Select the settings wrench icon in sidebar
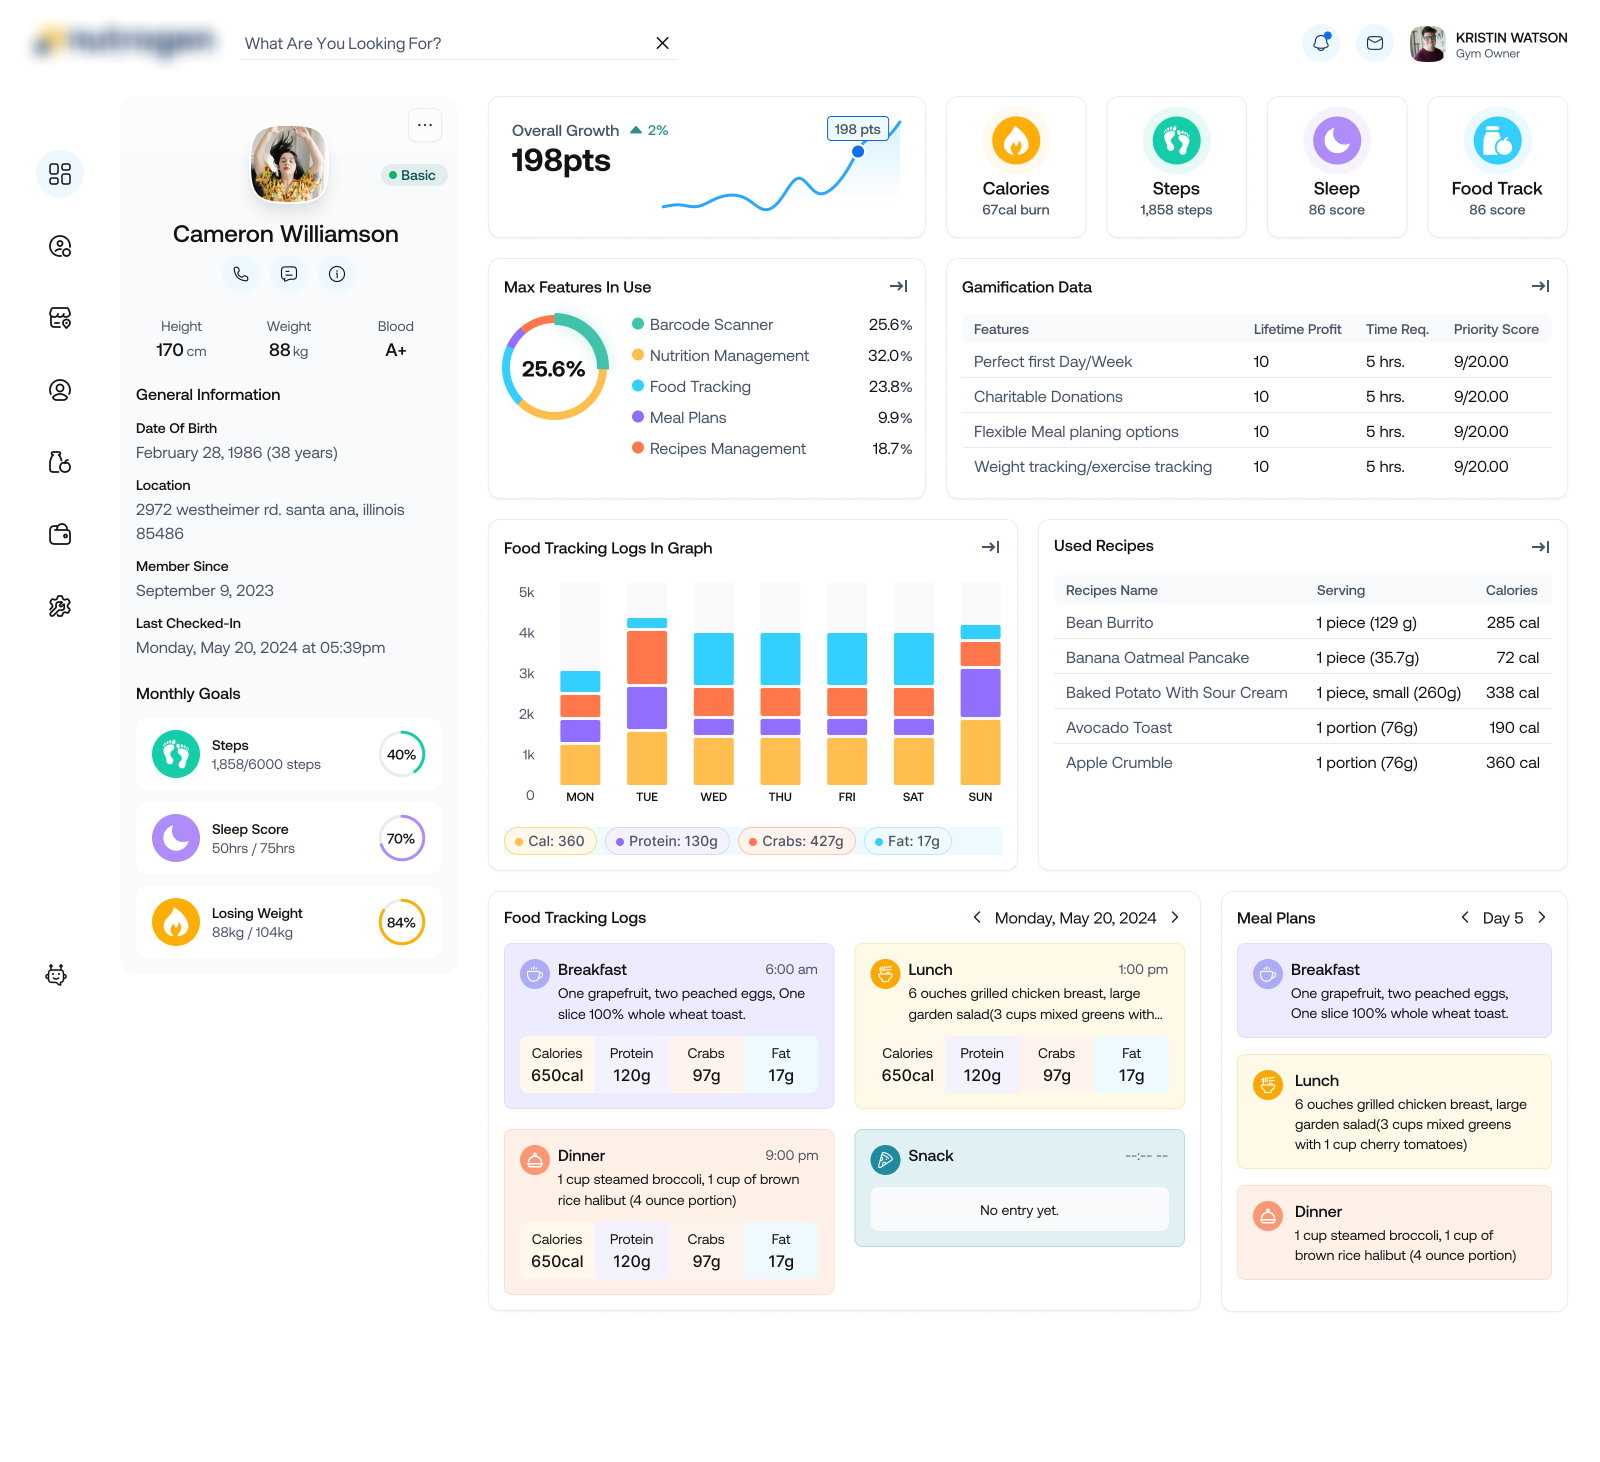 coord(60,606)
